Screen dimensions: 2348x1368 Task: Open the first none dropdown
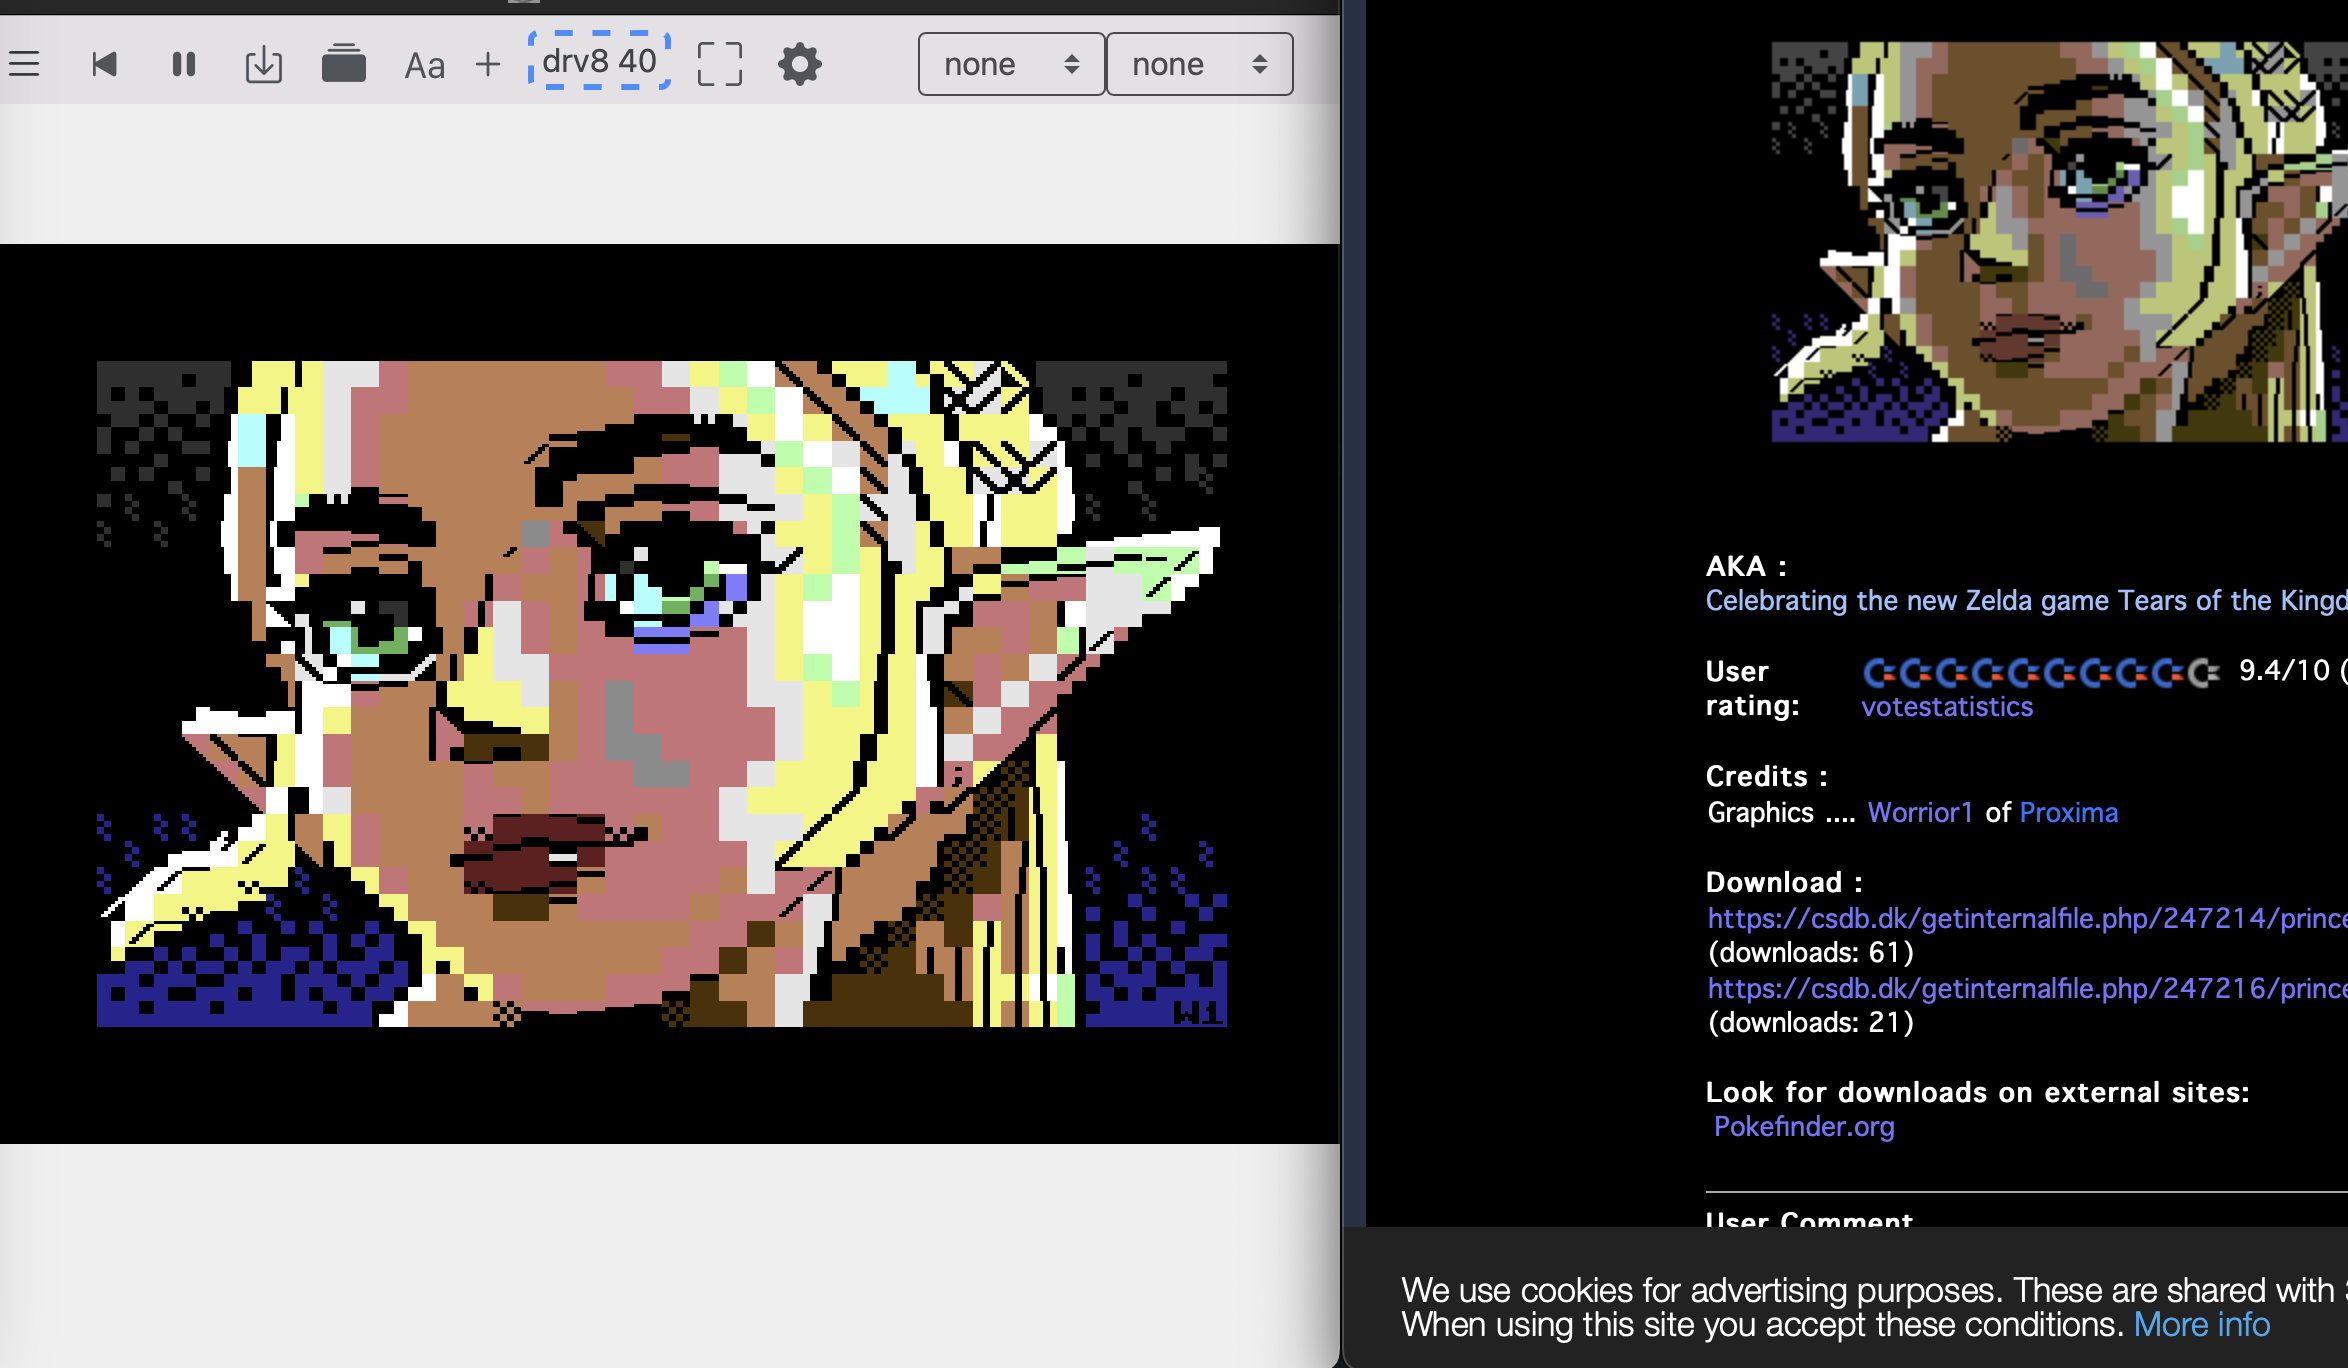pos(1010,64)
